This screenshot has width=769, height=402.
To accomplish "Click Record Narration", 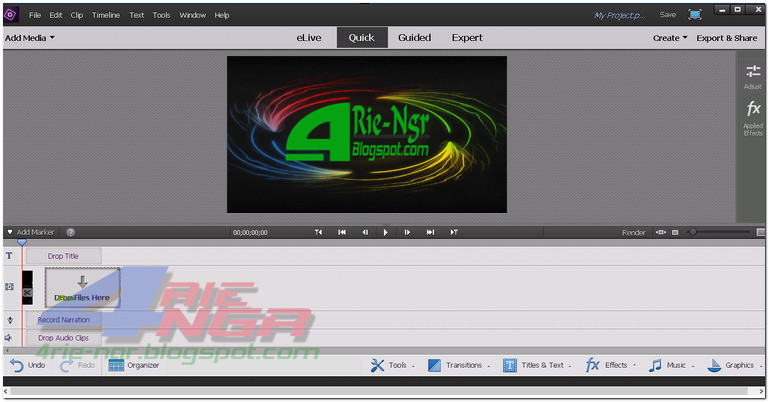I will click(x=64, y=320).
